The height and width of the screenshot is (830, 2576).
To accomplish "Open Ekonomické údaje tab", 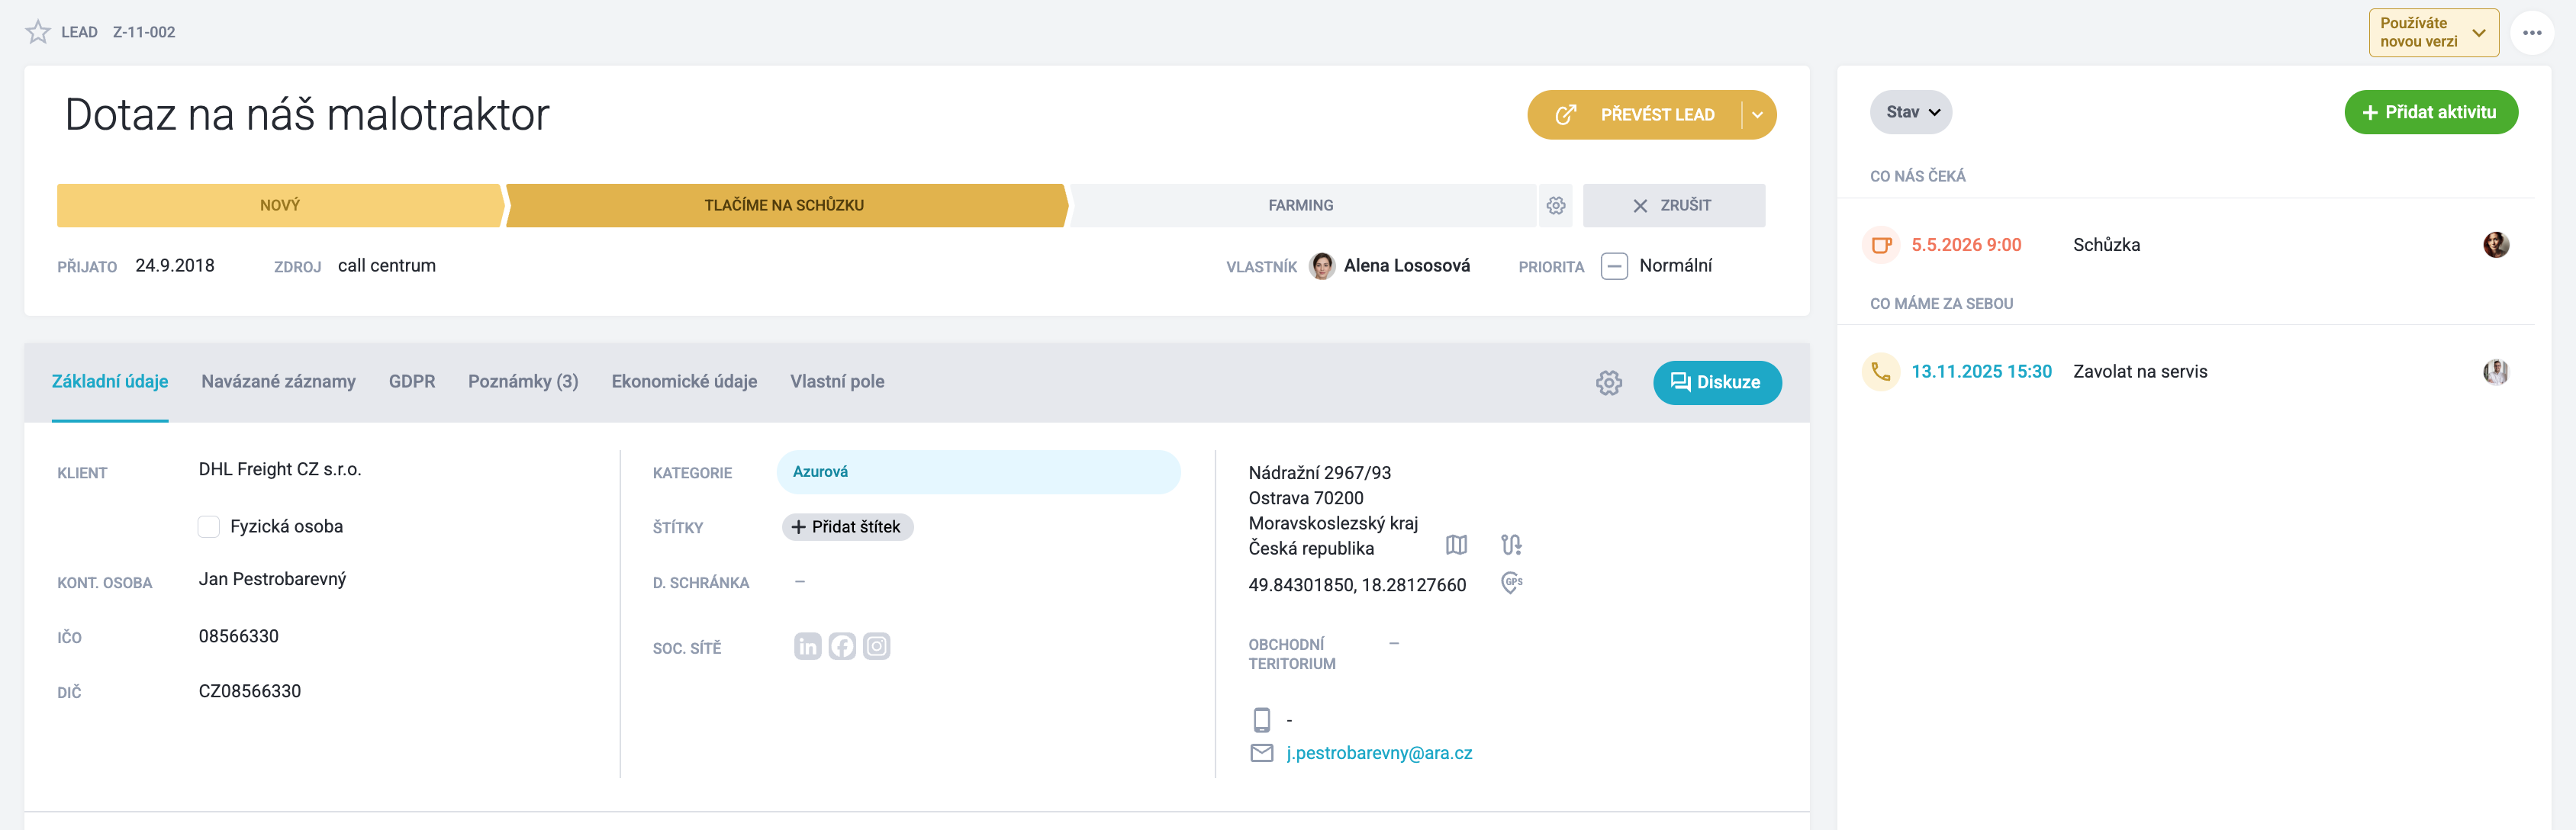I will [x=684, y=382].
